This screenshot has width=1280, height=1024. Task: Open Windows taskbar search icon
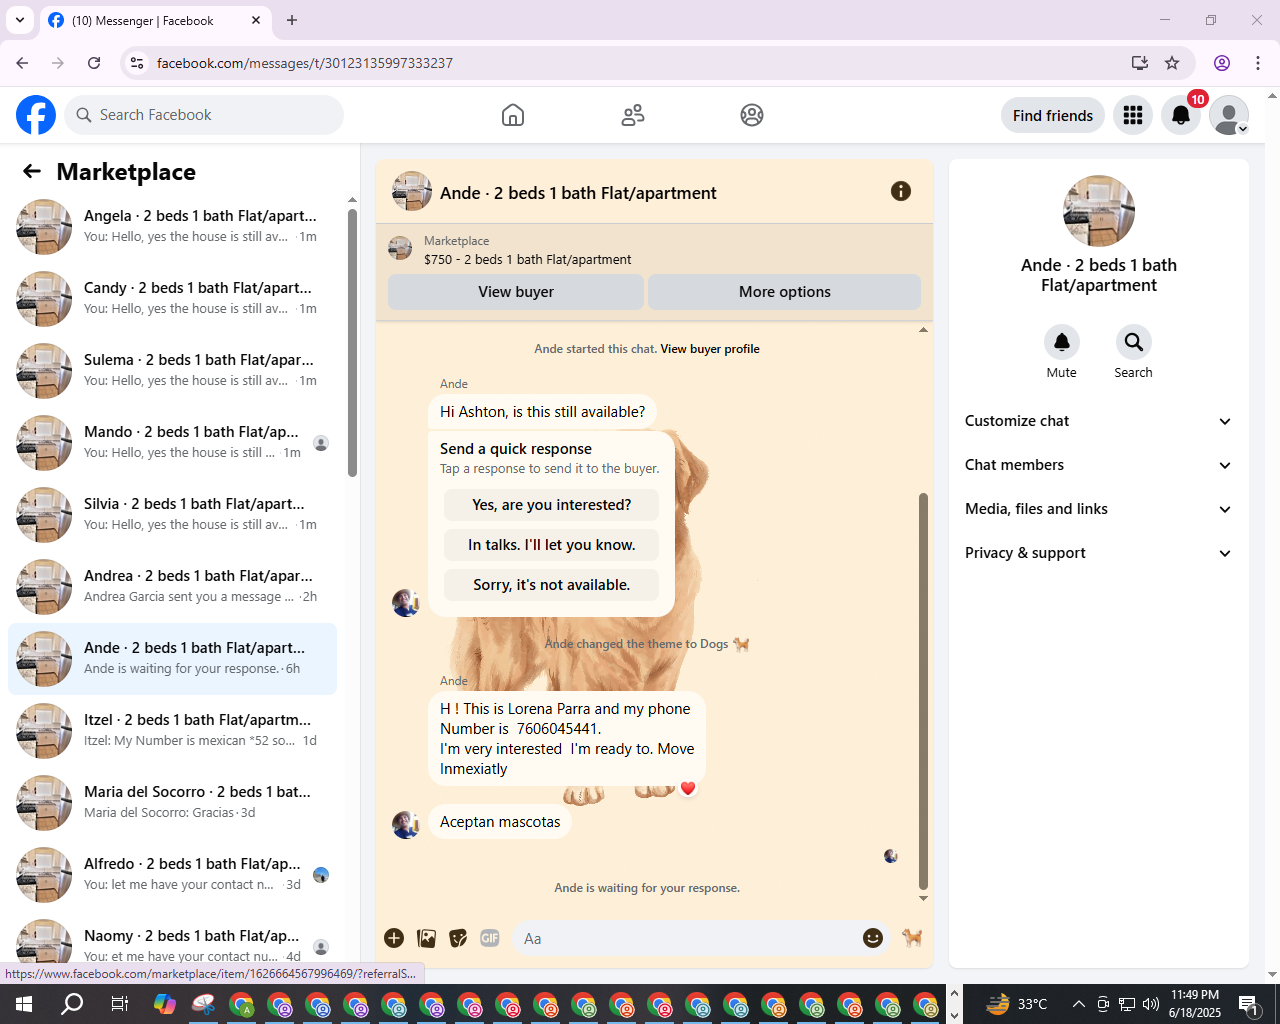(72, 1004)
